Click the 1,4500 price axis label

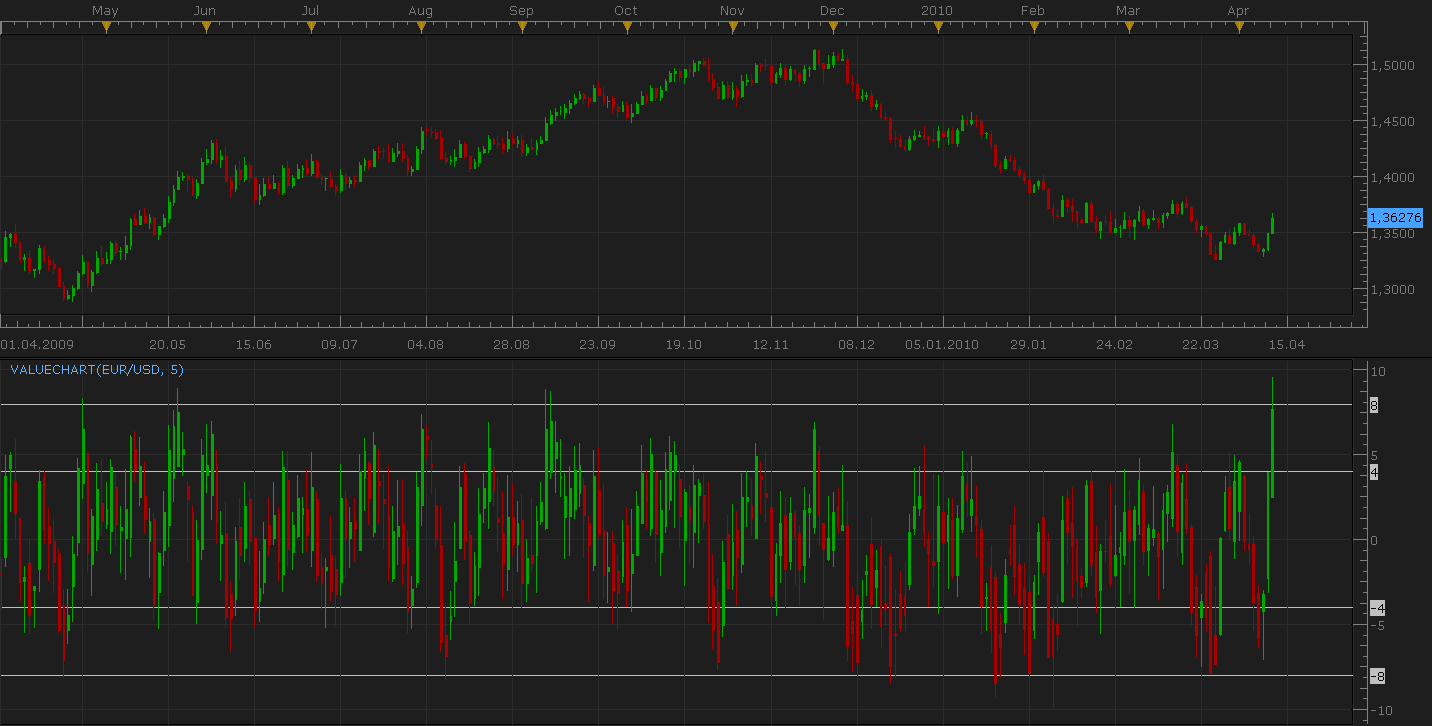click(x=1391, y=122)
